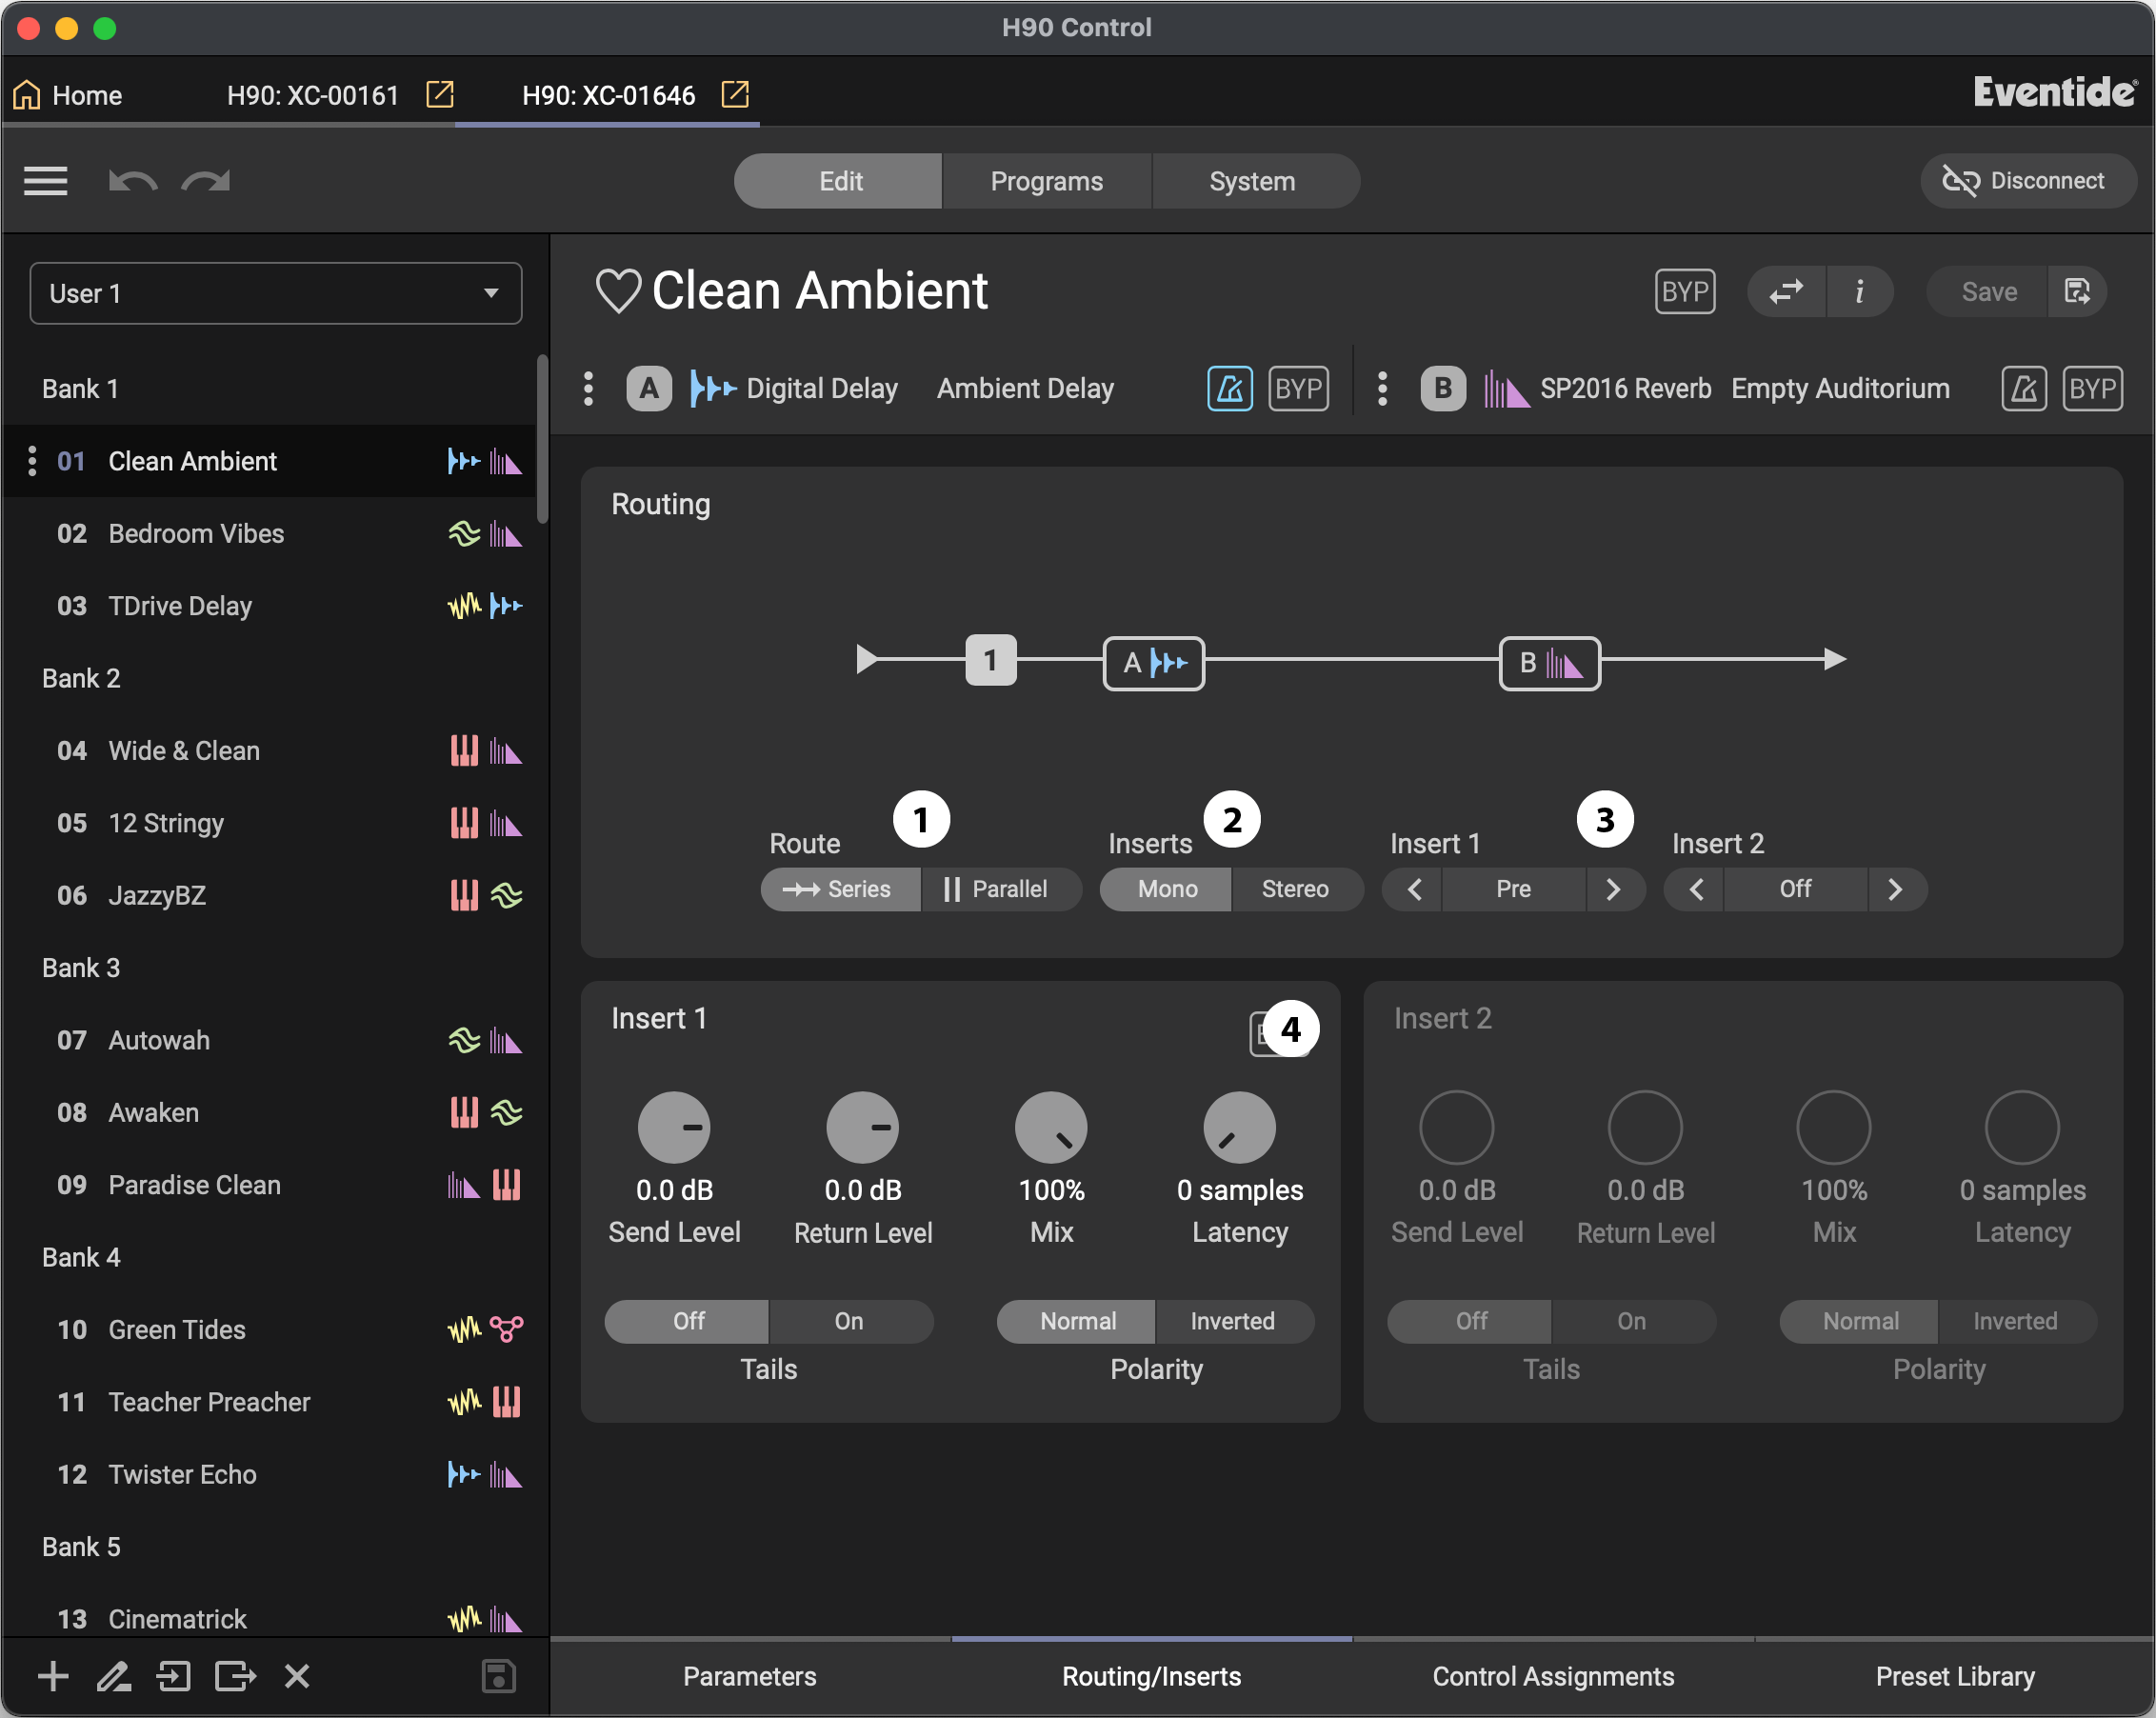Open preset B options three-dot menu

(x=1382, y=389)
